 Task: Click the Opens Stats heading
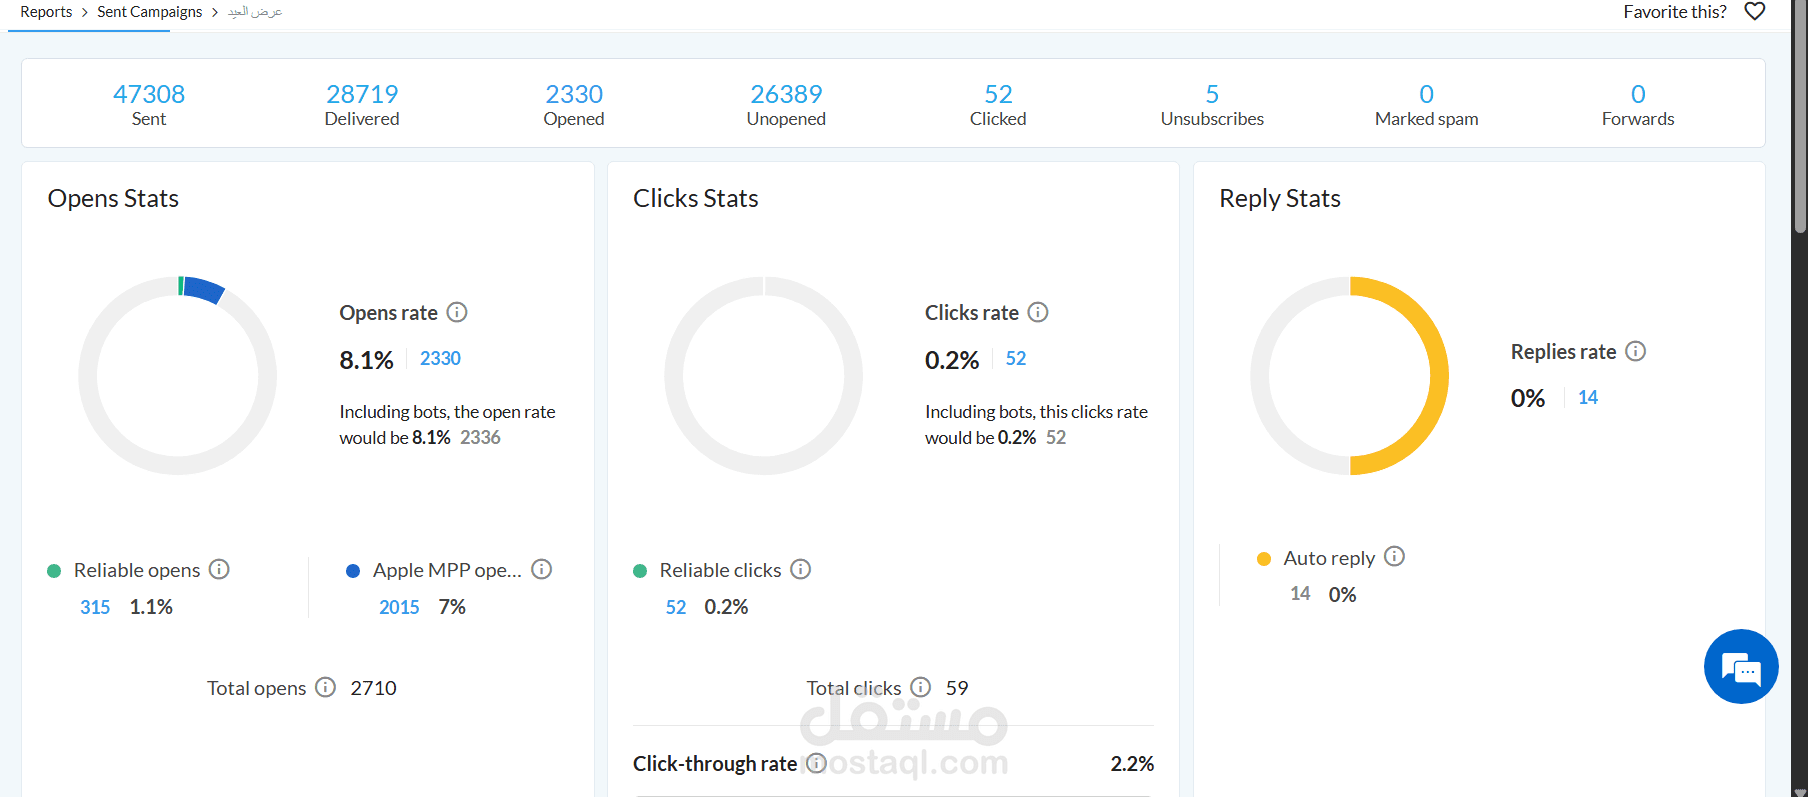(113, 198)
